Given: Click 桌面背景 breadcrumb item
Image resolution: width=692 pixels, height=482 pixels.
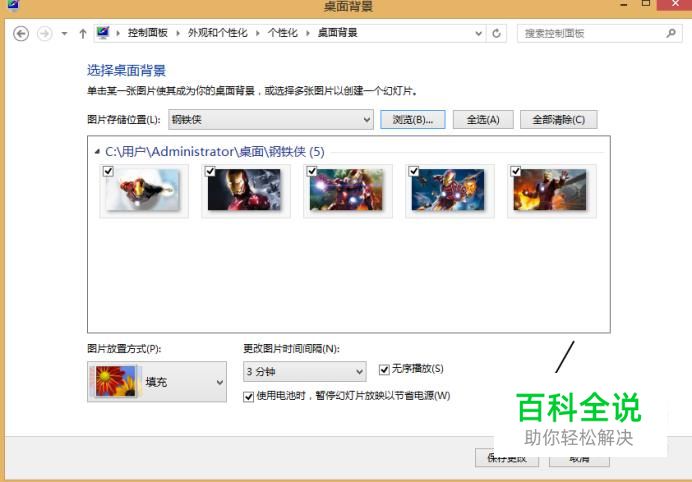Looking at the screenshot, I should point(338,33).
